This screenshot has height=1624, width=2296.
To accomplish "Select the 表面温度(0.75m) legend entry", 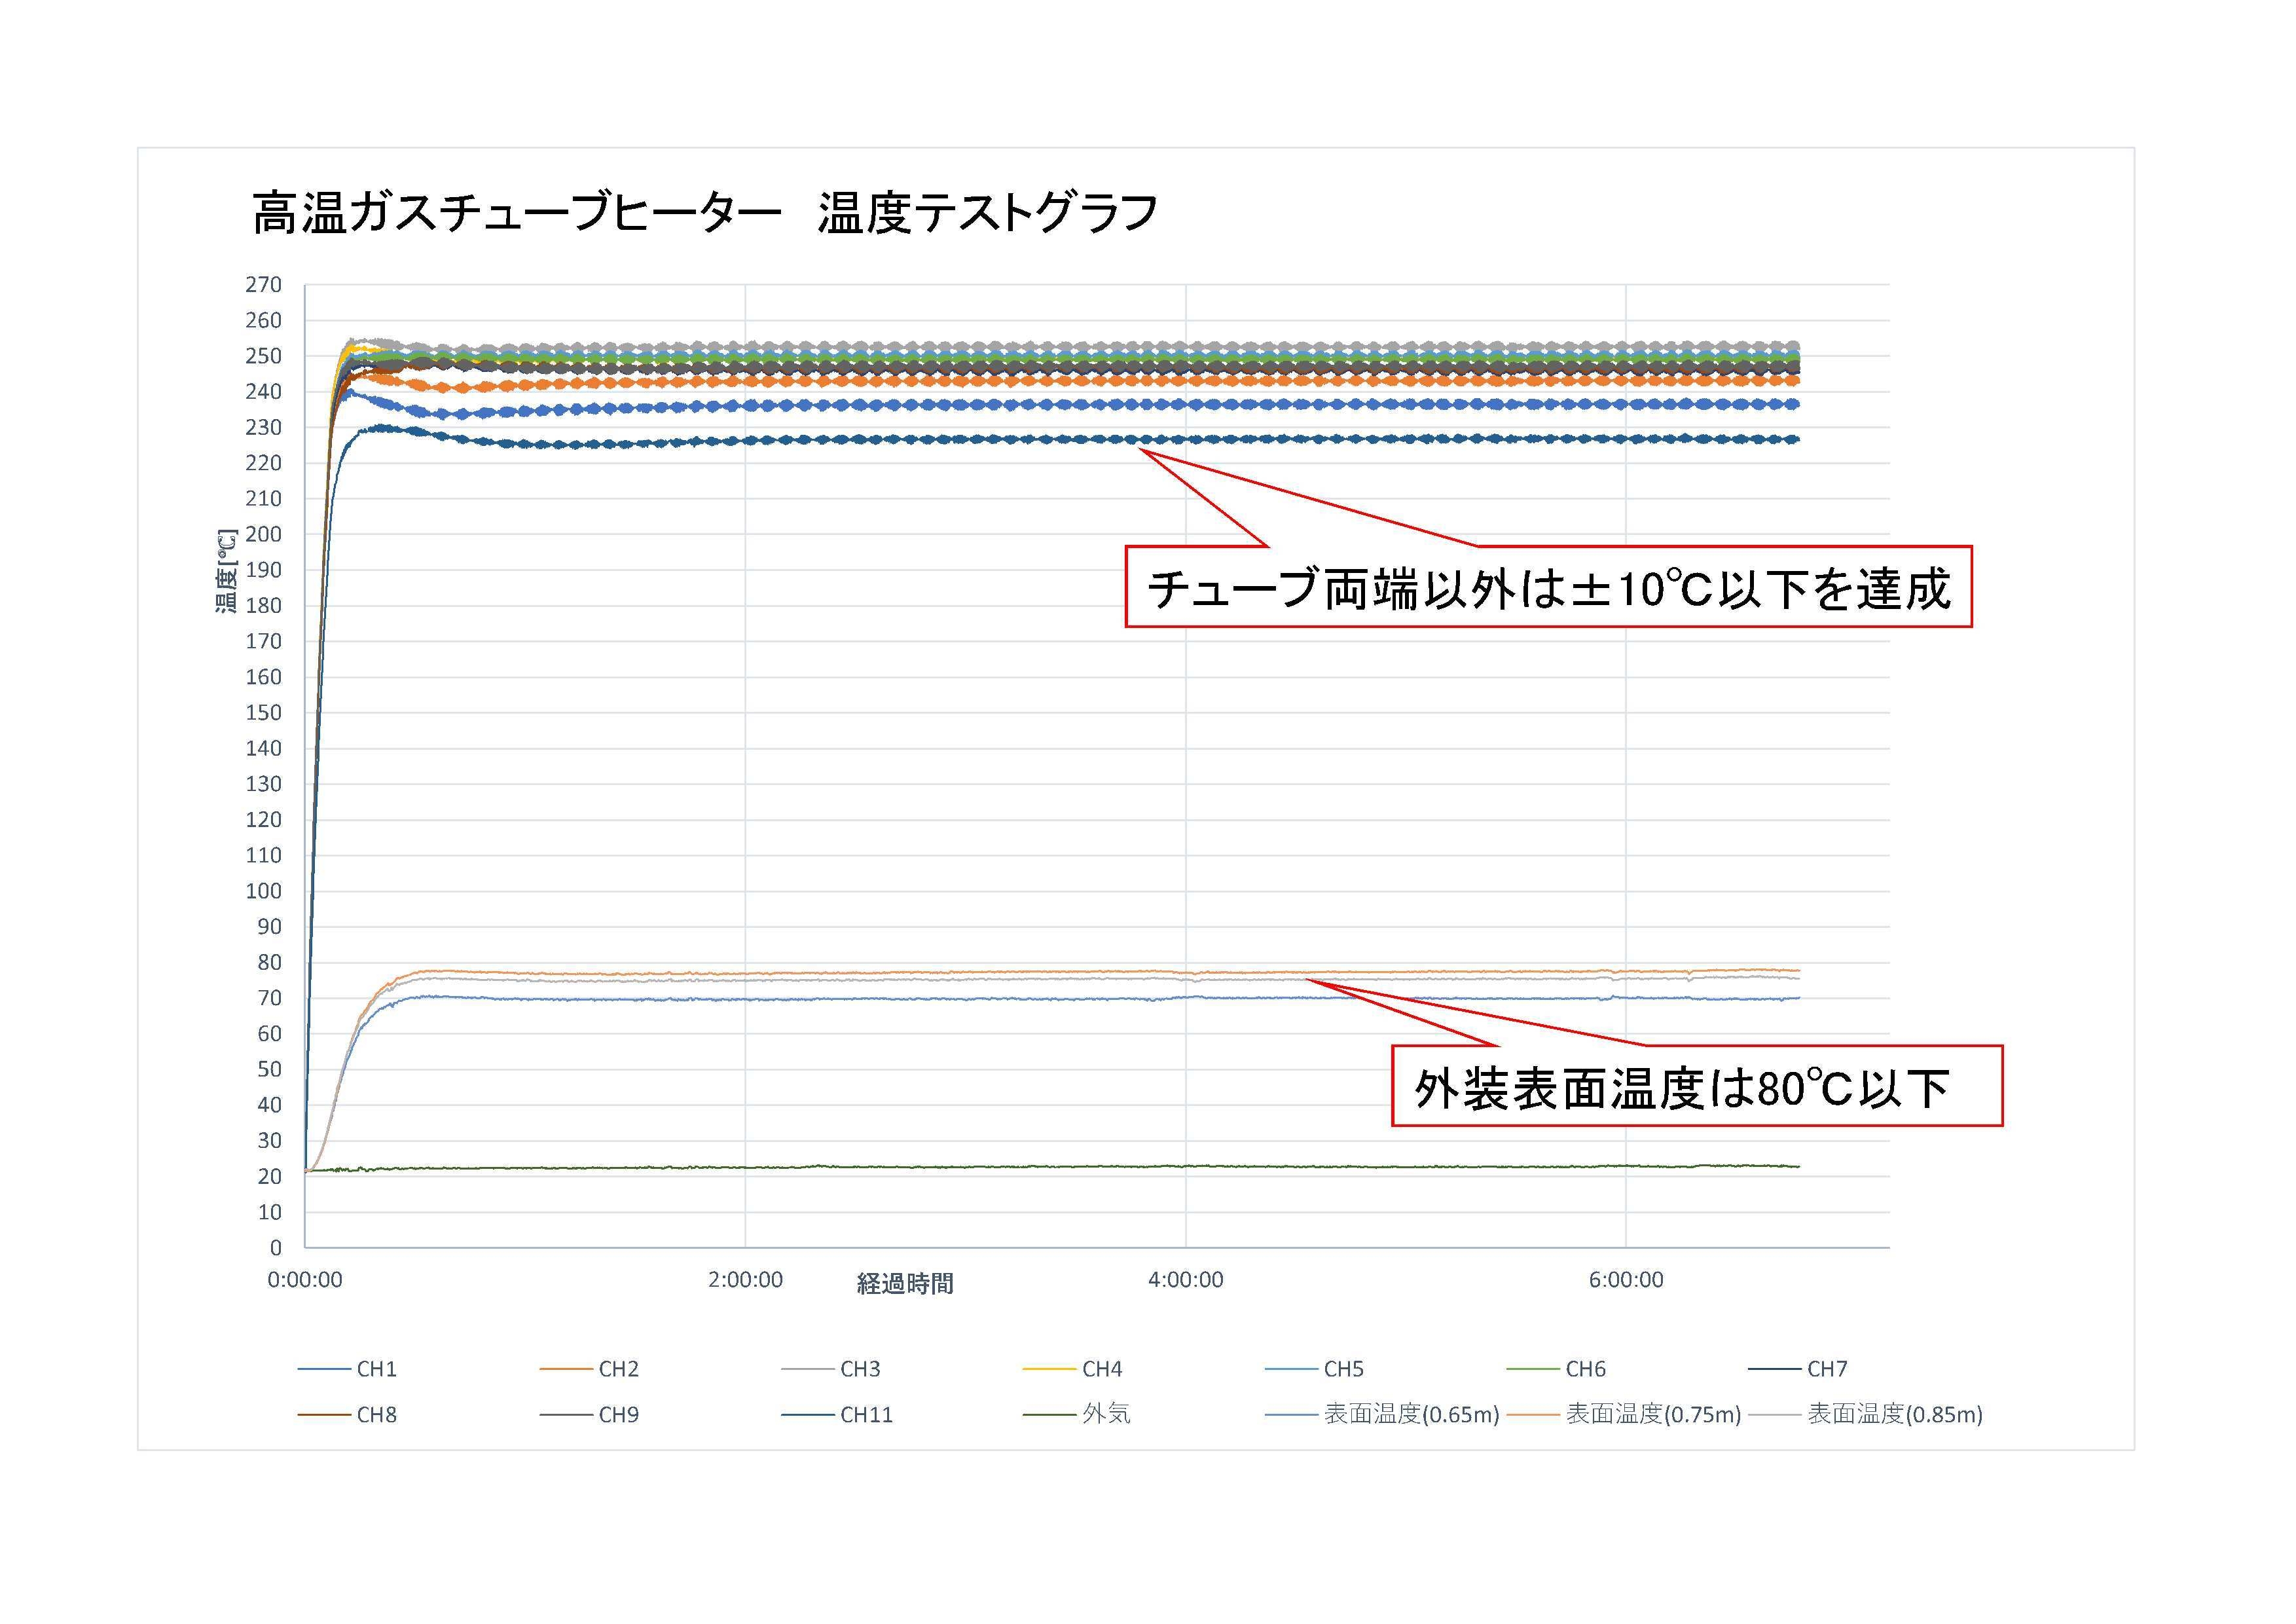I will point(1653,1414).
